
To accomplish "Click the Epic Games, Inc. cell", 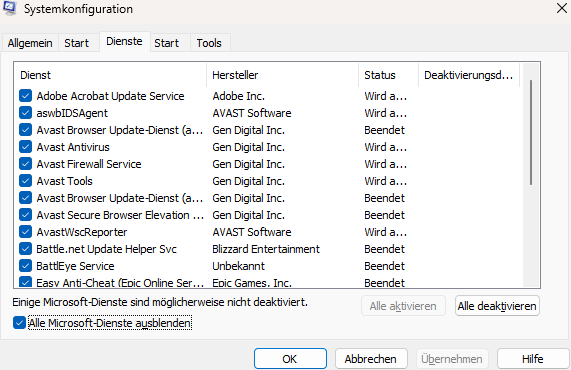I will [252, 283].
